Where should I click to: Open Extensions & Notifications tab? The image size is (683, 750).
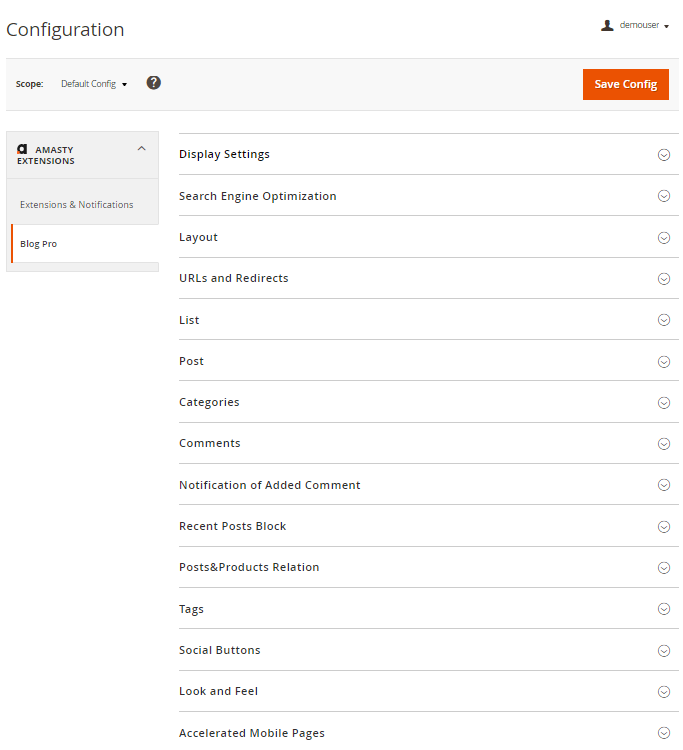77,205
